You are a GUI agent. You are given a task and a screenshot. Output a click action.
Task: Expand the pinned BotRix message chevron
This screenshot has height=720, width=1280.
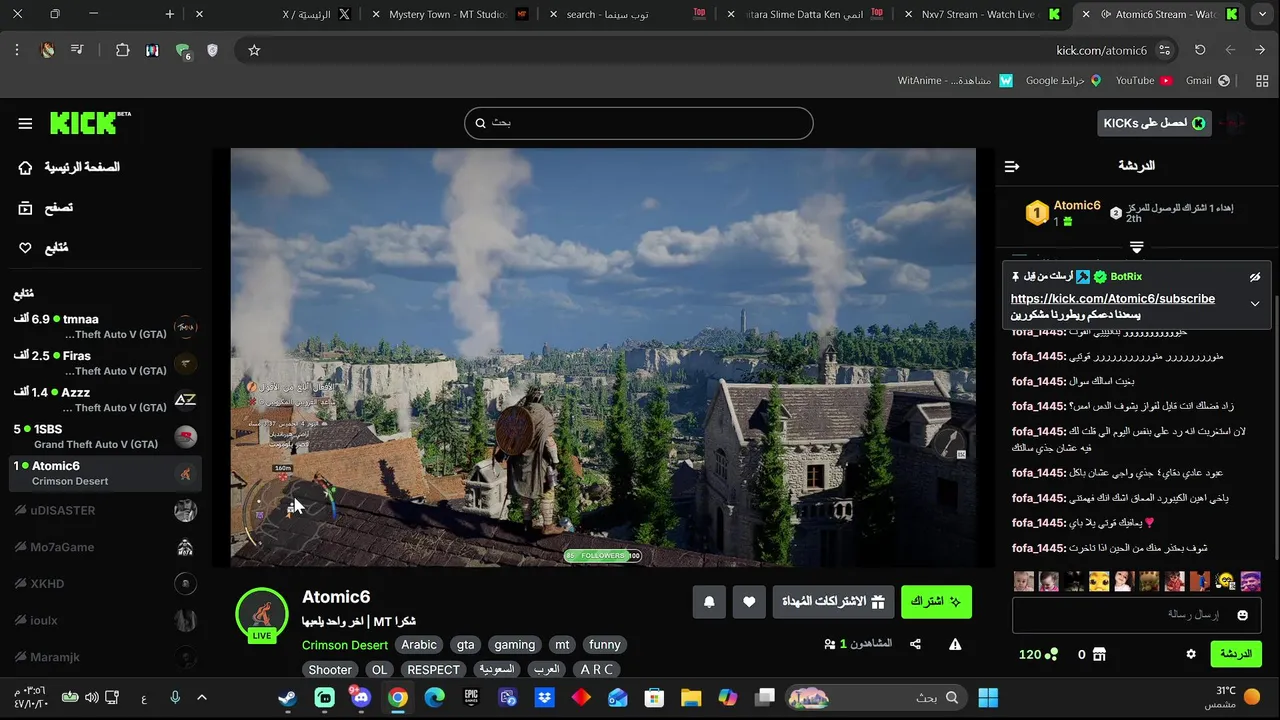(x=1255, y=304)
